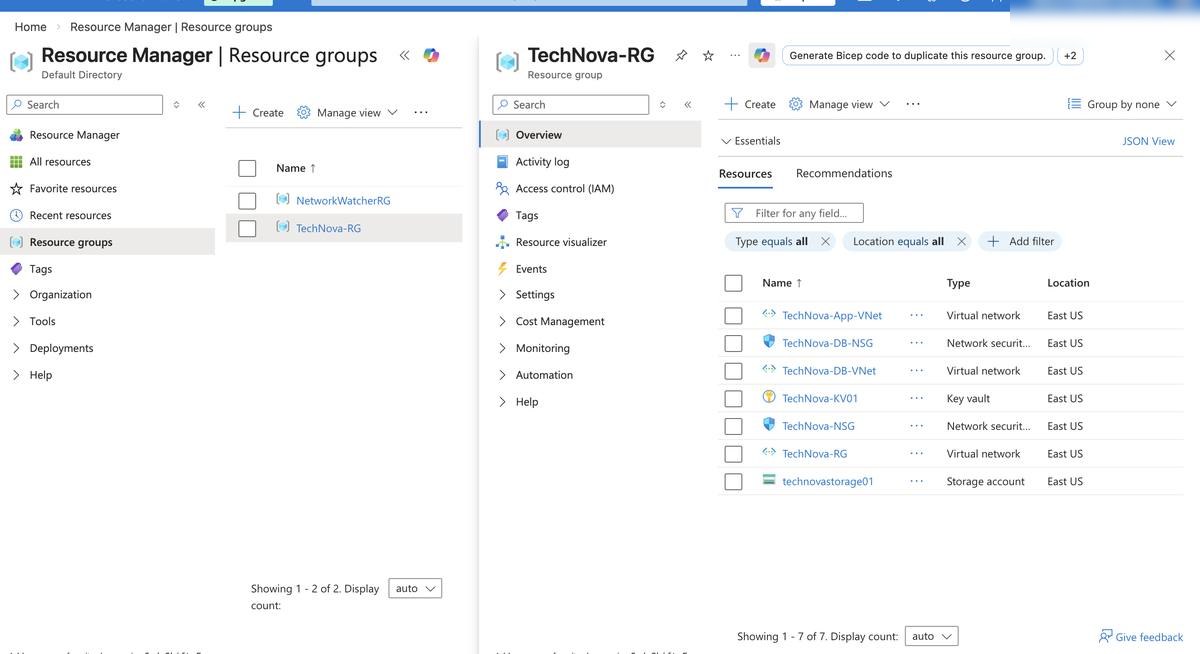Select the Resources tab
Screen dimensions: 1200x654
(x=745, y=173)
